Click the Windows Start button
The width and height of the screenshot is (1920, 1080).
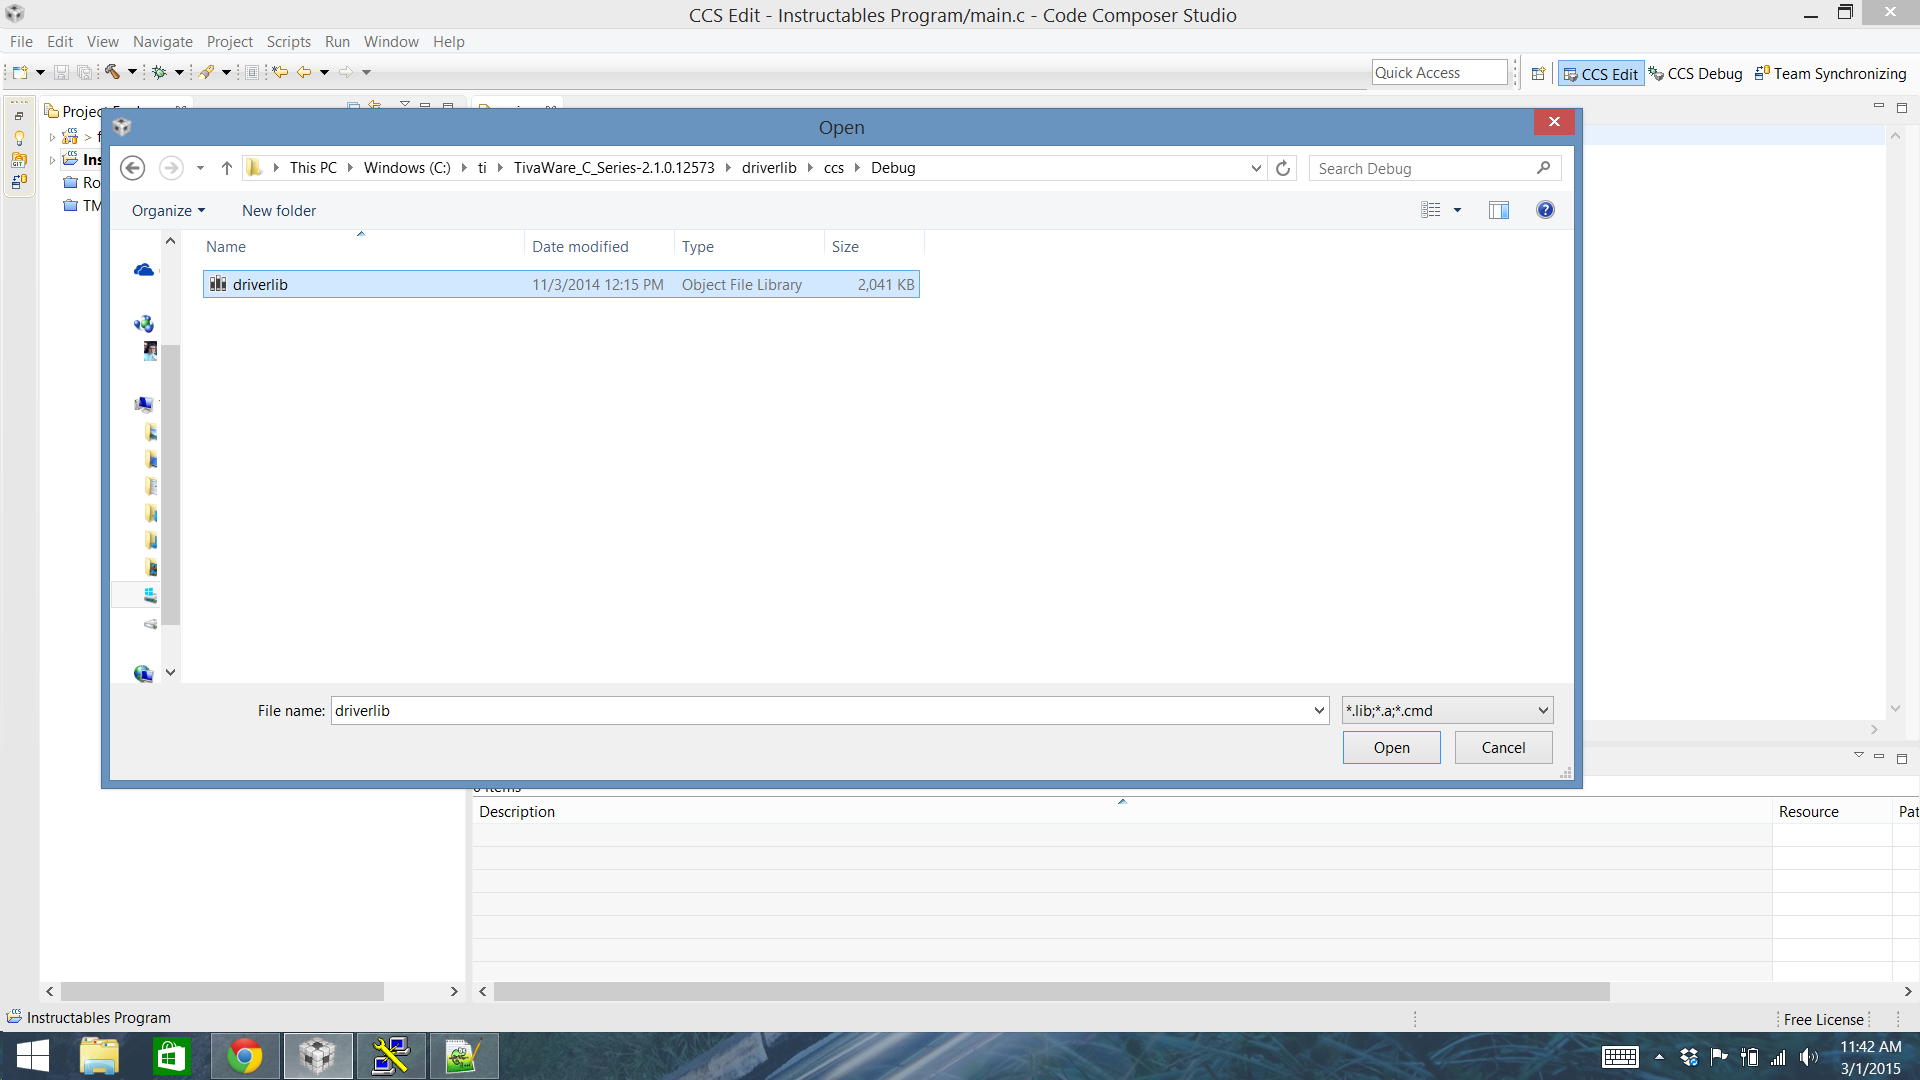tap(32, 1056)
